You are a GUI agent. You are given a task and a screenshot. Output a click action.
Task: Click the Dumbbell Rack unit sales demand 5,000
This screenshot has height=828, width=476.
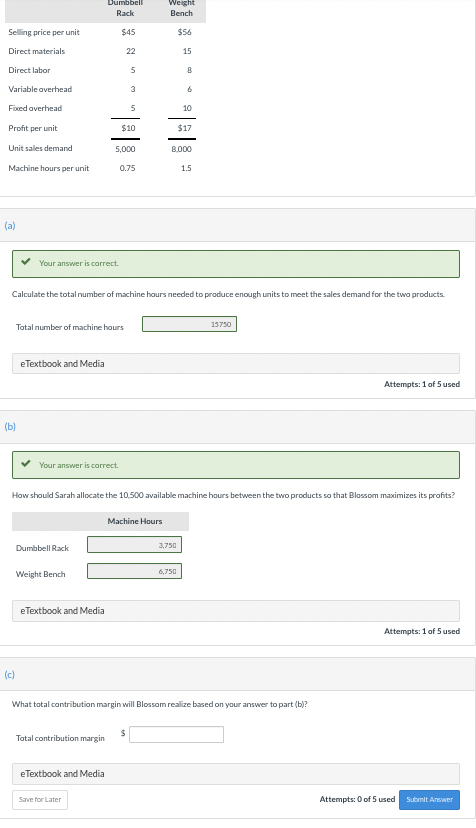point(125,149)
